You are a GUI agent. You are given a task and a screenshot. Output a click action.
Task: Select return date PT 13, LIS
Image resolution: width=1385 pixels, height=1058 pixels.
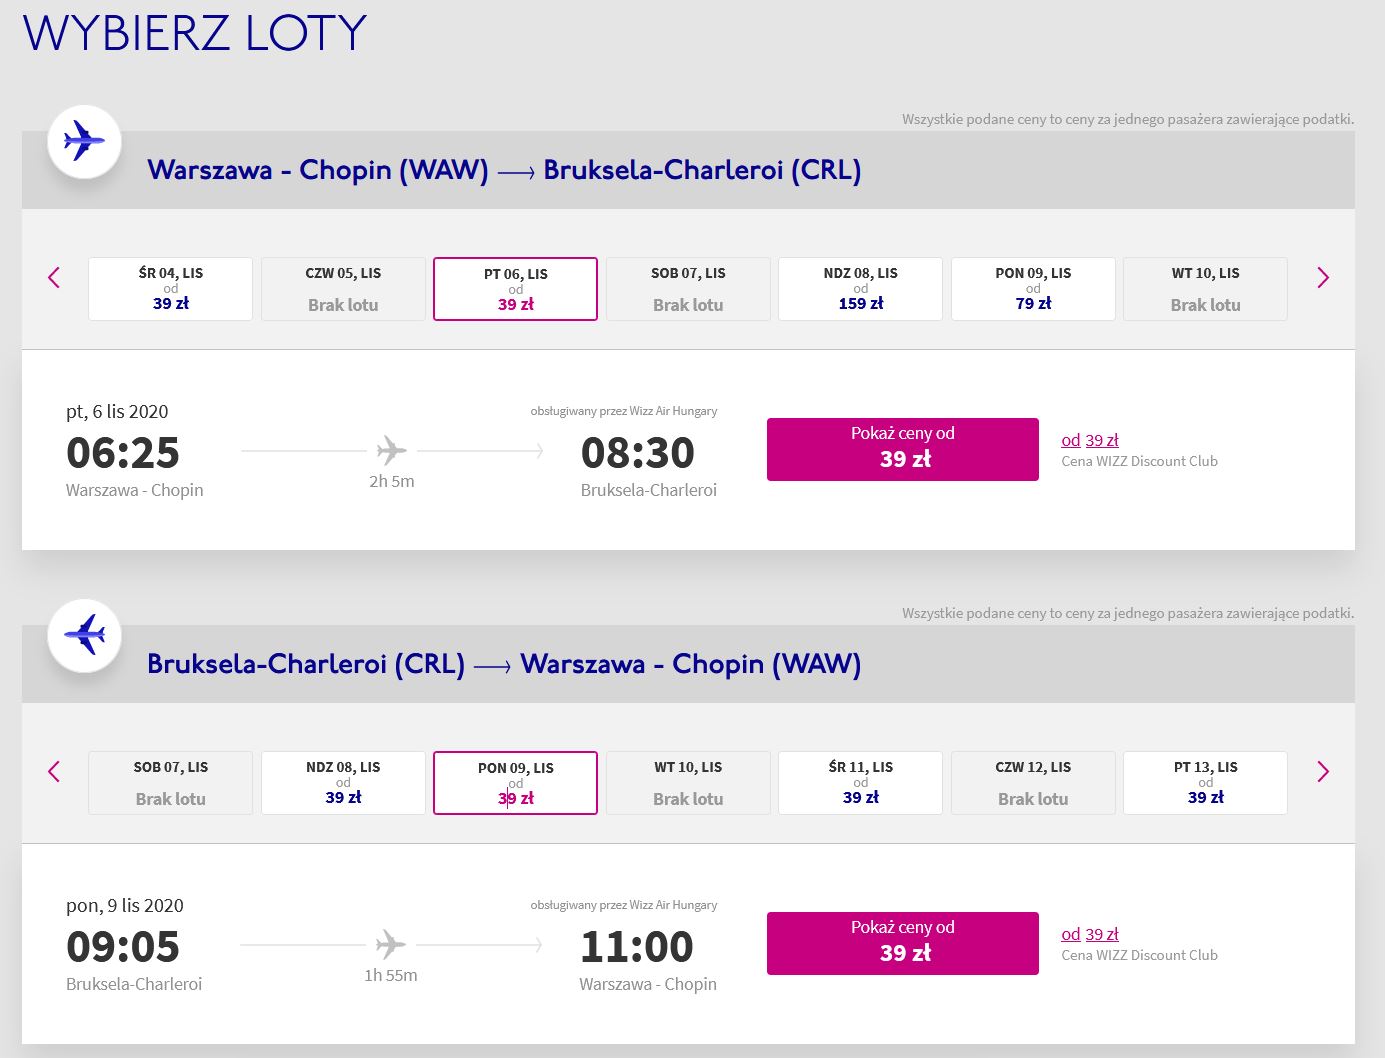pyautogui.click(x=1205, y=783)
